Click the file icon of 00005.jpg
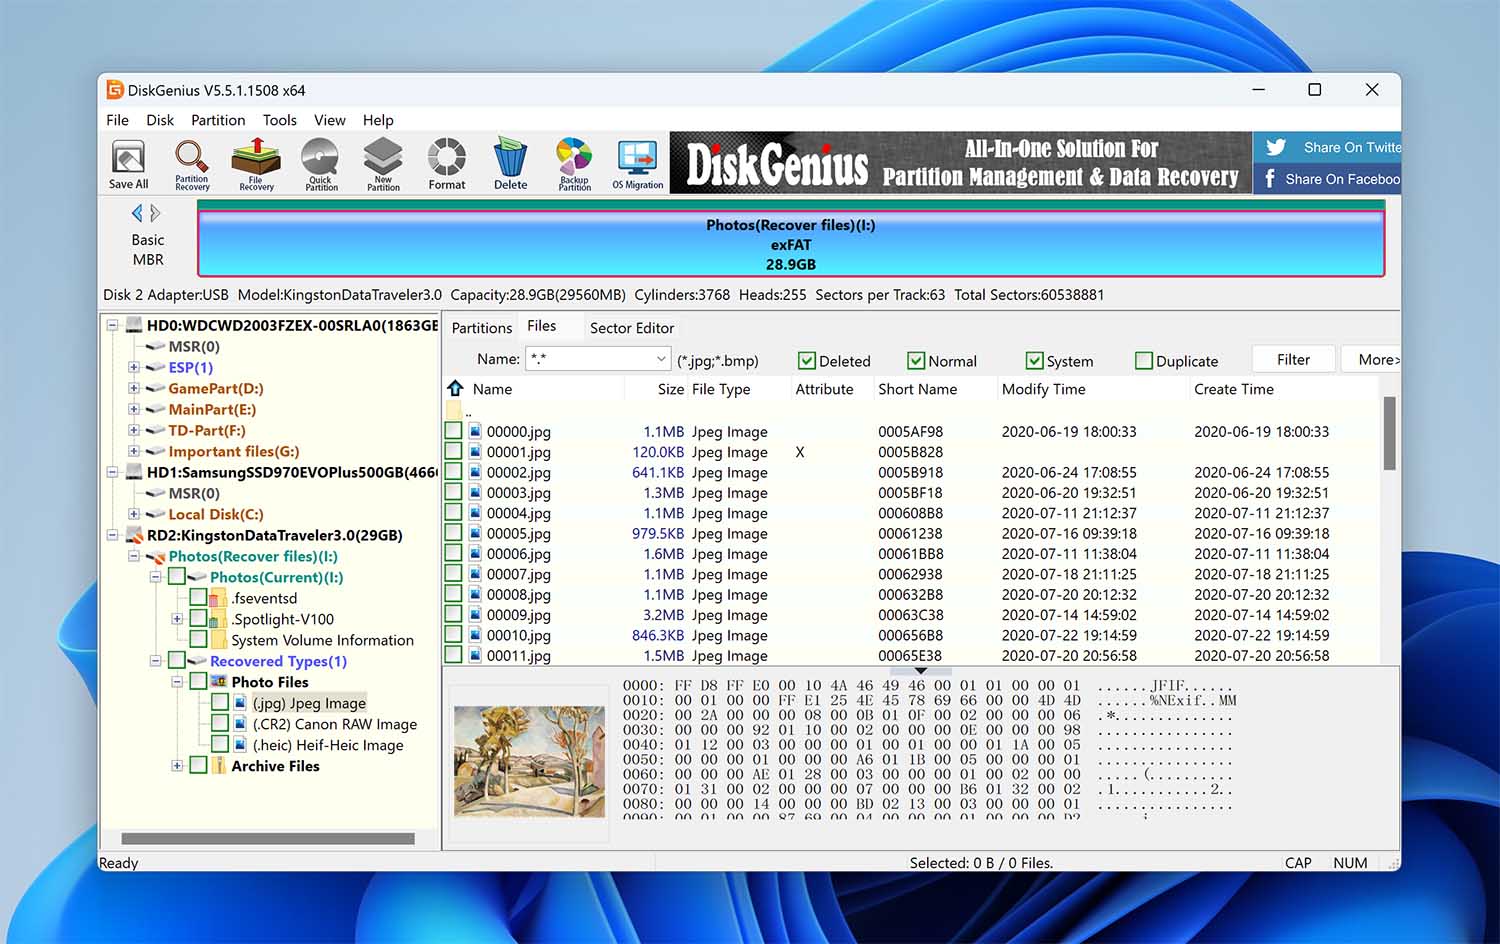Viewport: 1500px width, 944px height. coord(476,533)
